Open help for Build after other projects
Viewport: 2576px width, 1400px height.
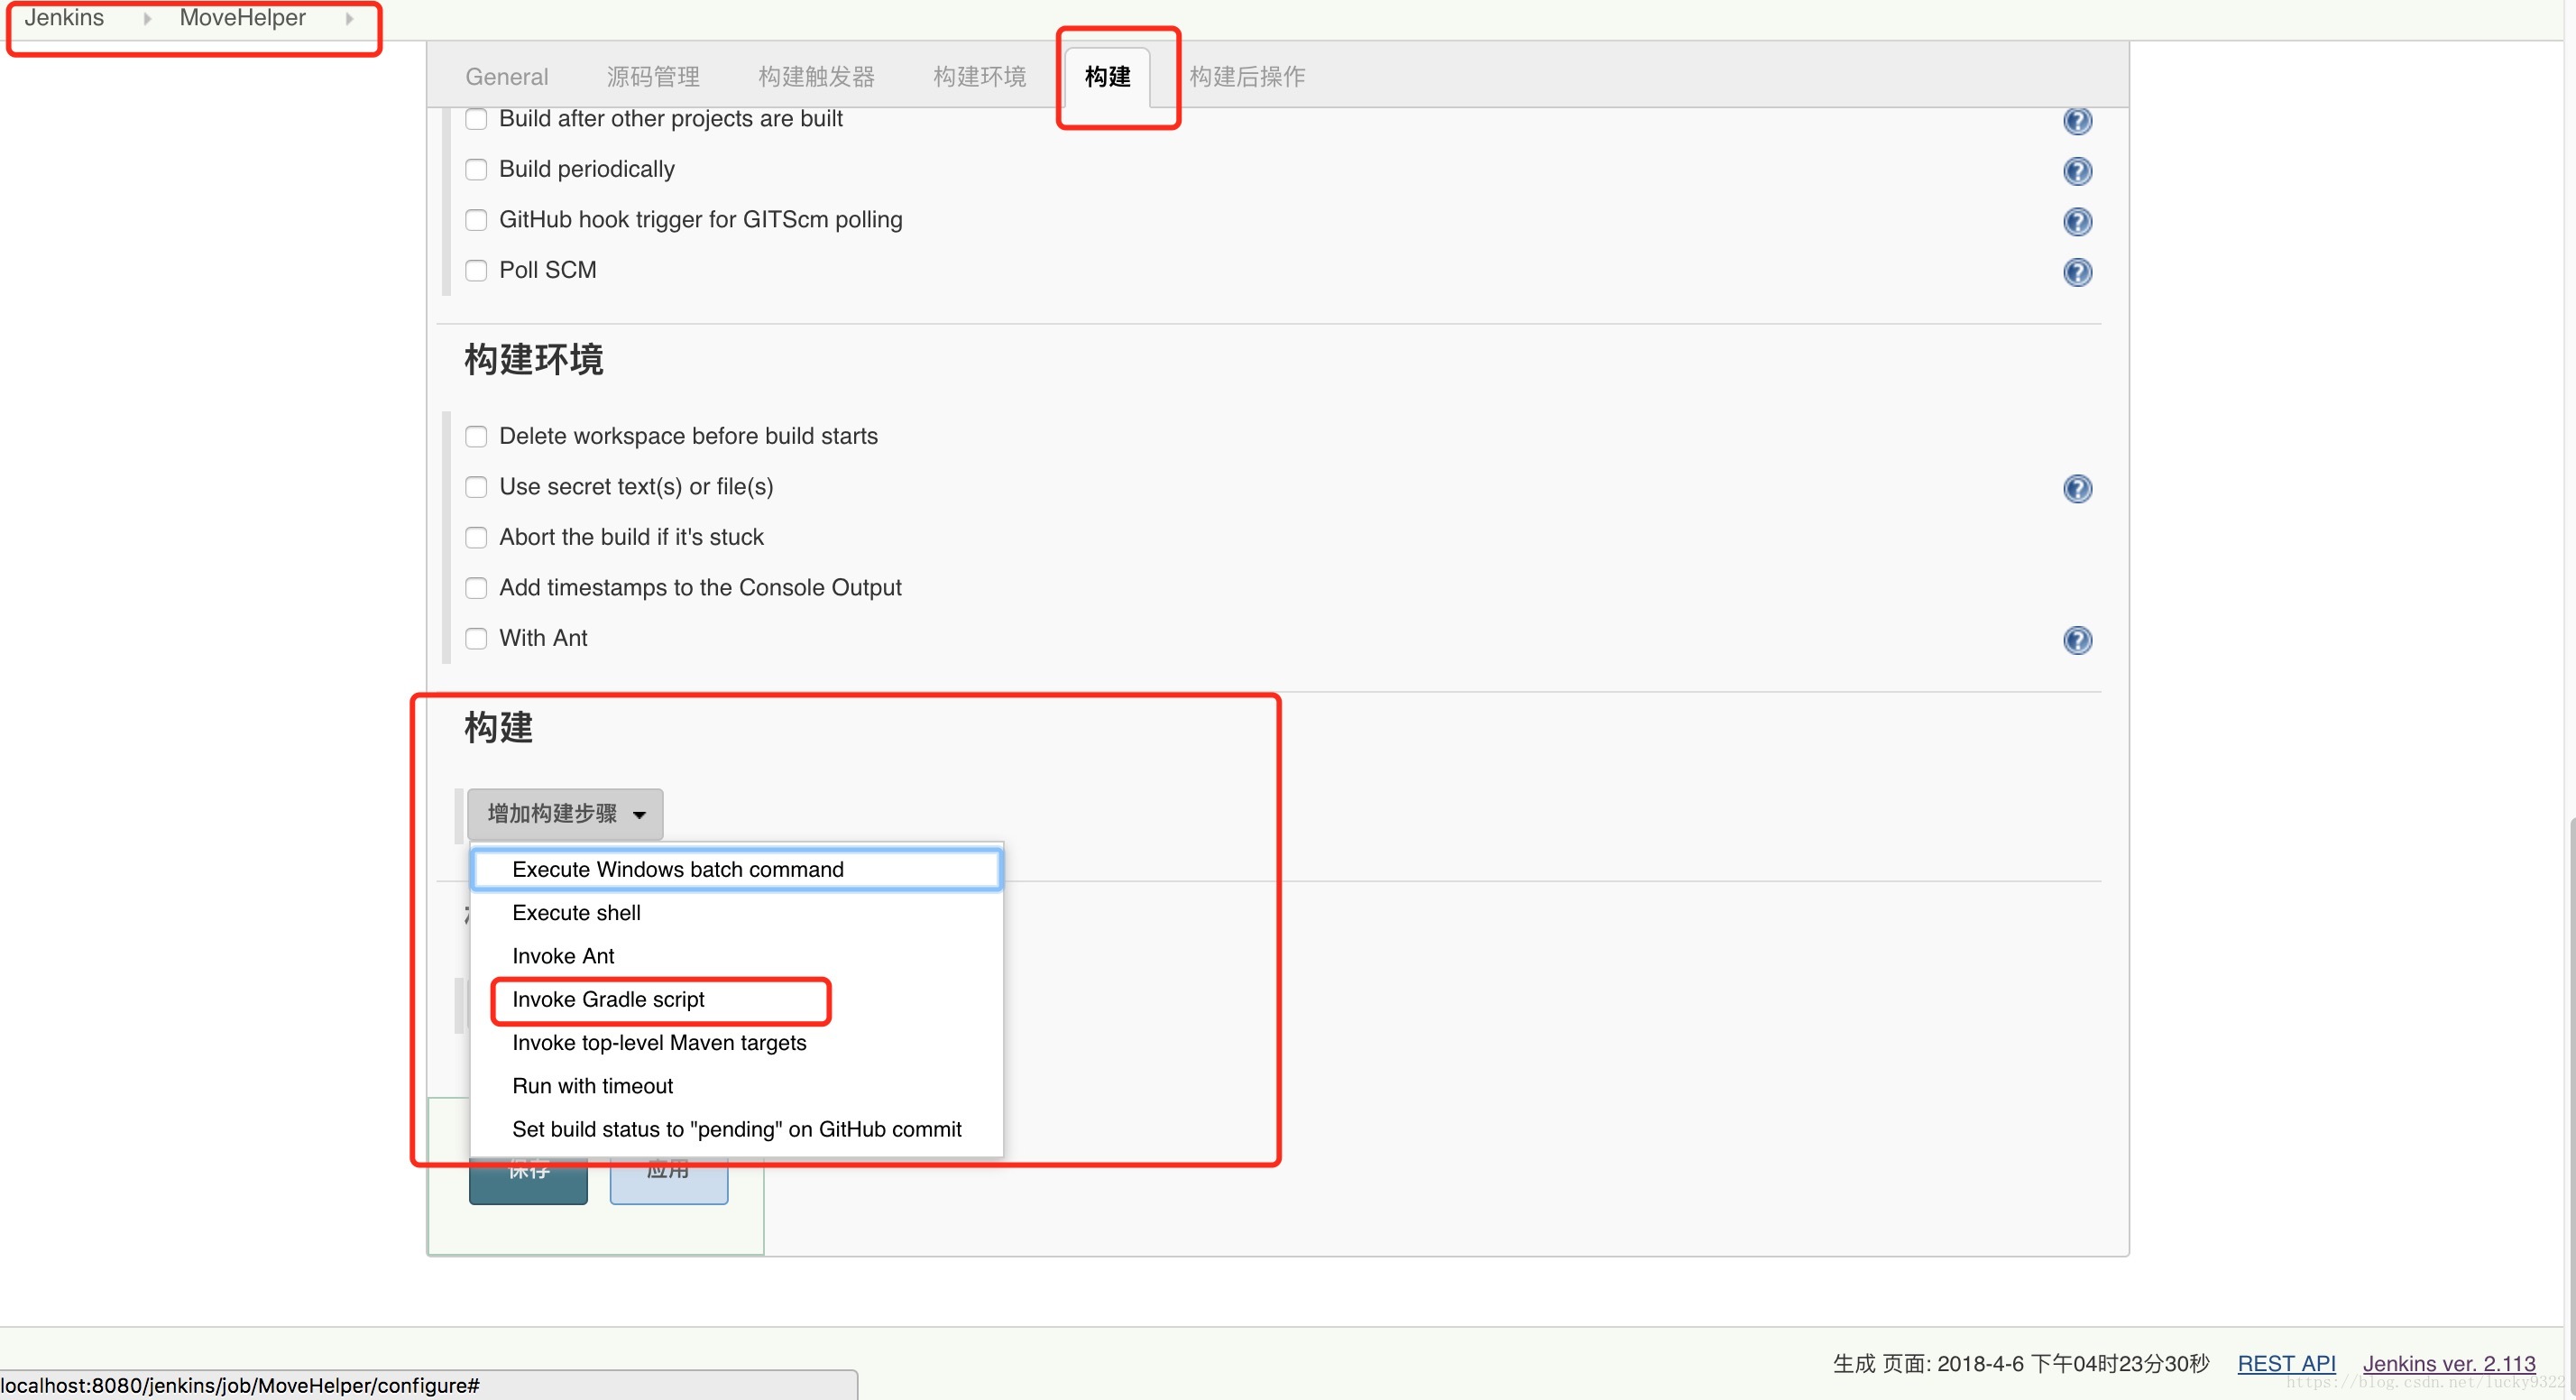(x=2077, y=121)
